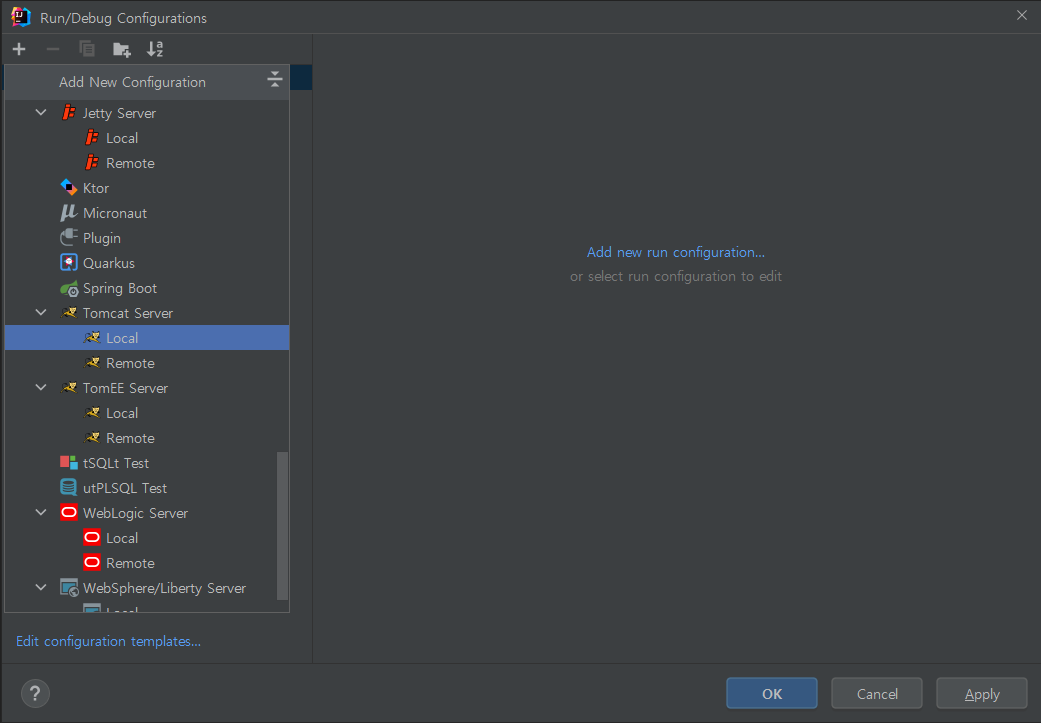Screen dimensions: 1041x723
Task: Collapse the WebLogic Server node
Action: (41, 513)
